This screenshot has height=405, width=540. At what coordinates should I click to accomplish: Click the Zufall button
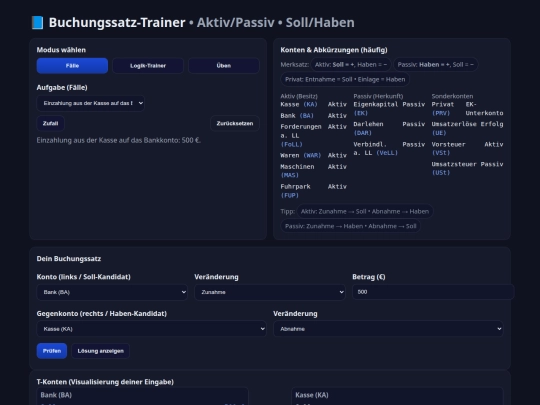(x=50, y=123)
